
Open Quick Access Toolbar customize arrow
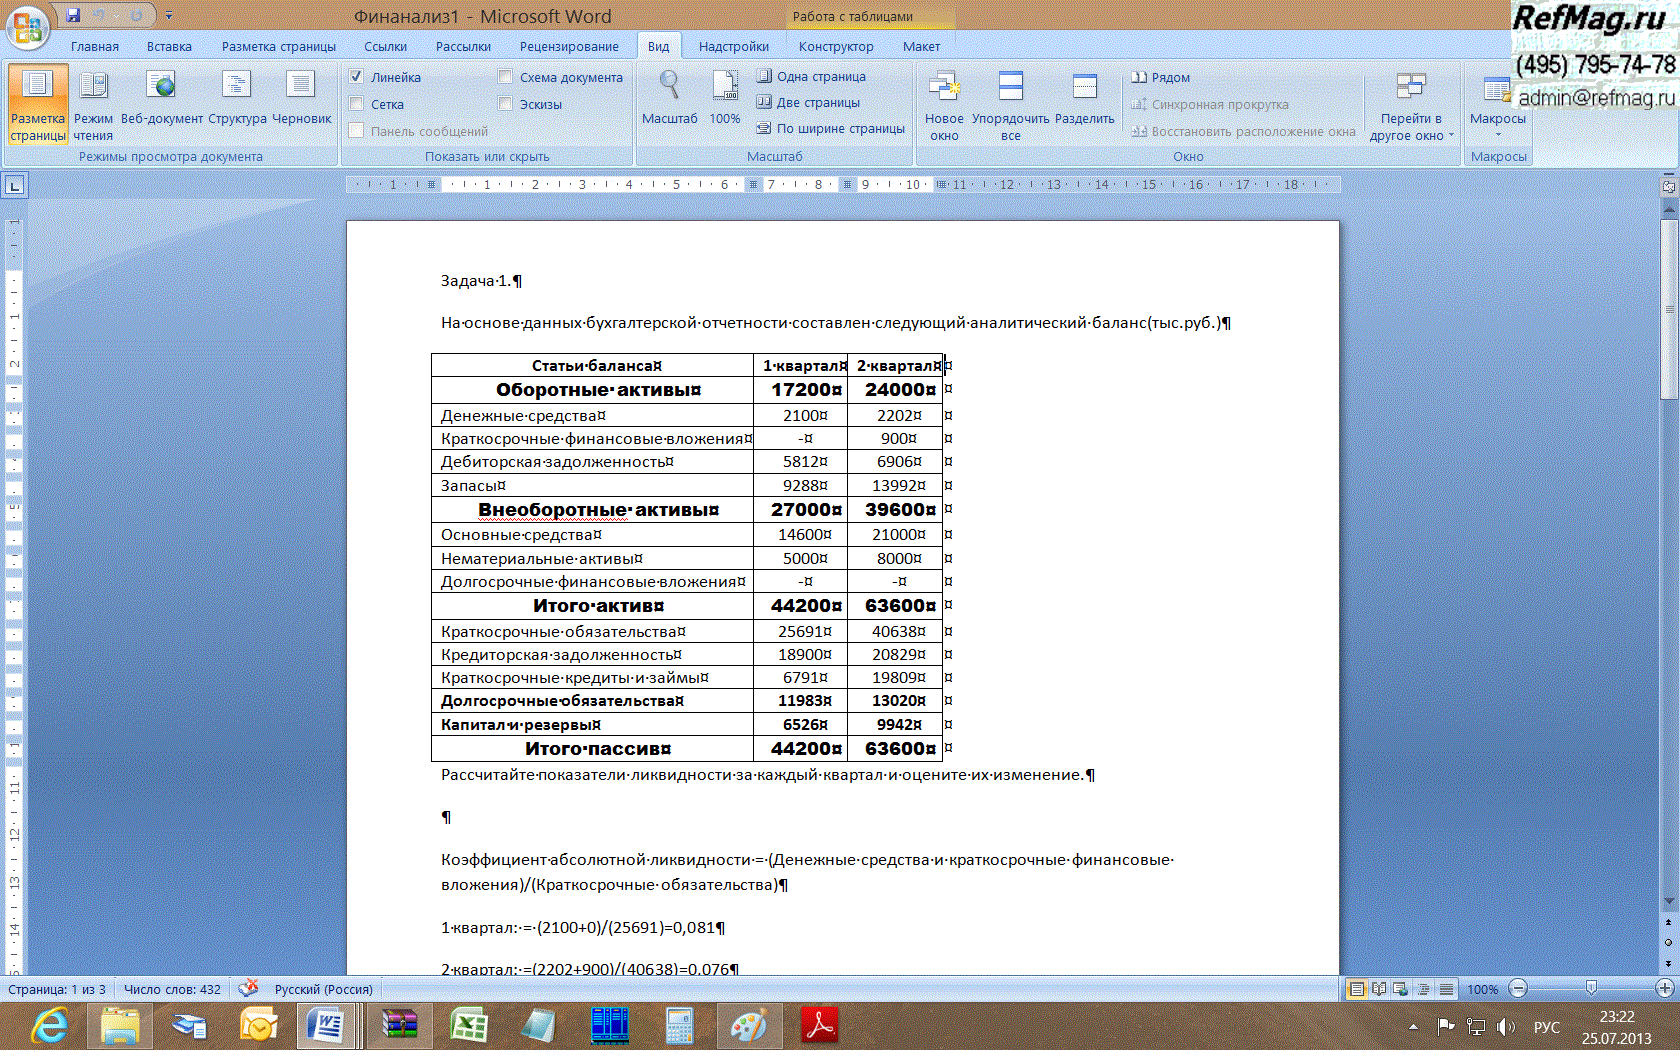click(x=169, y=16)
